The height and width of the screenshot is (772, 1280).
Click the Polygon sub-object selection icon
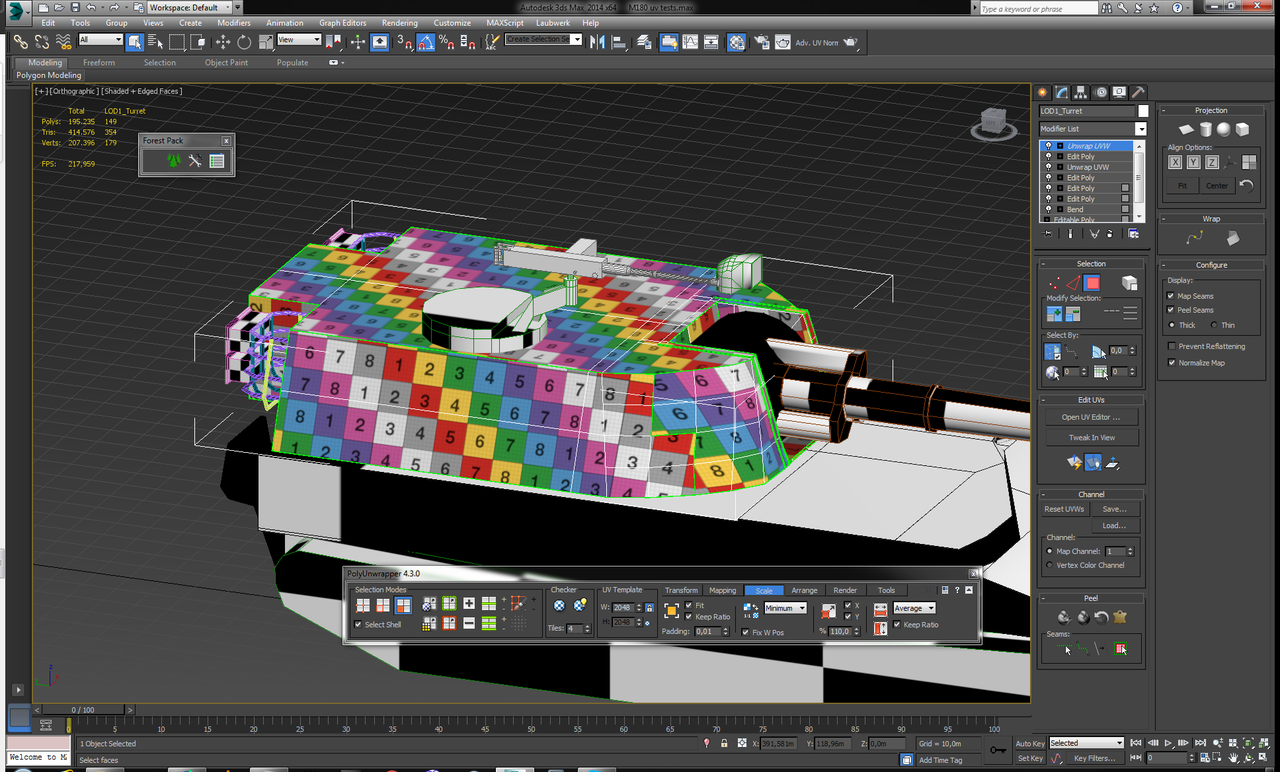1092,283
